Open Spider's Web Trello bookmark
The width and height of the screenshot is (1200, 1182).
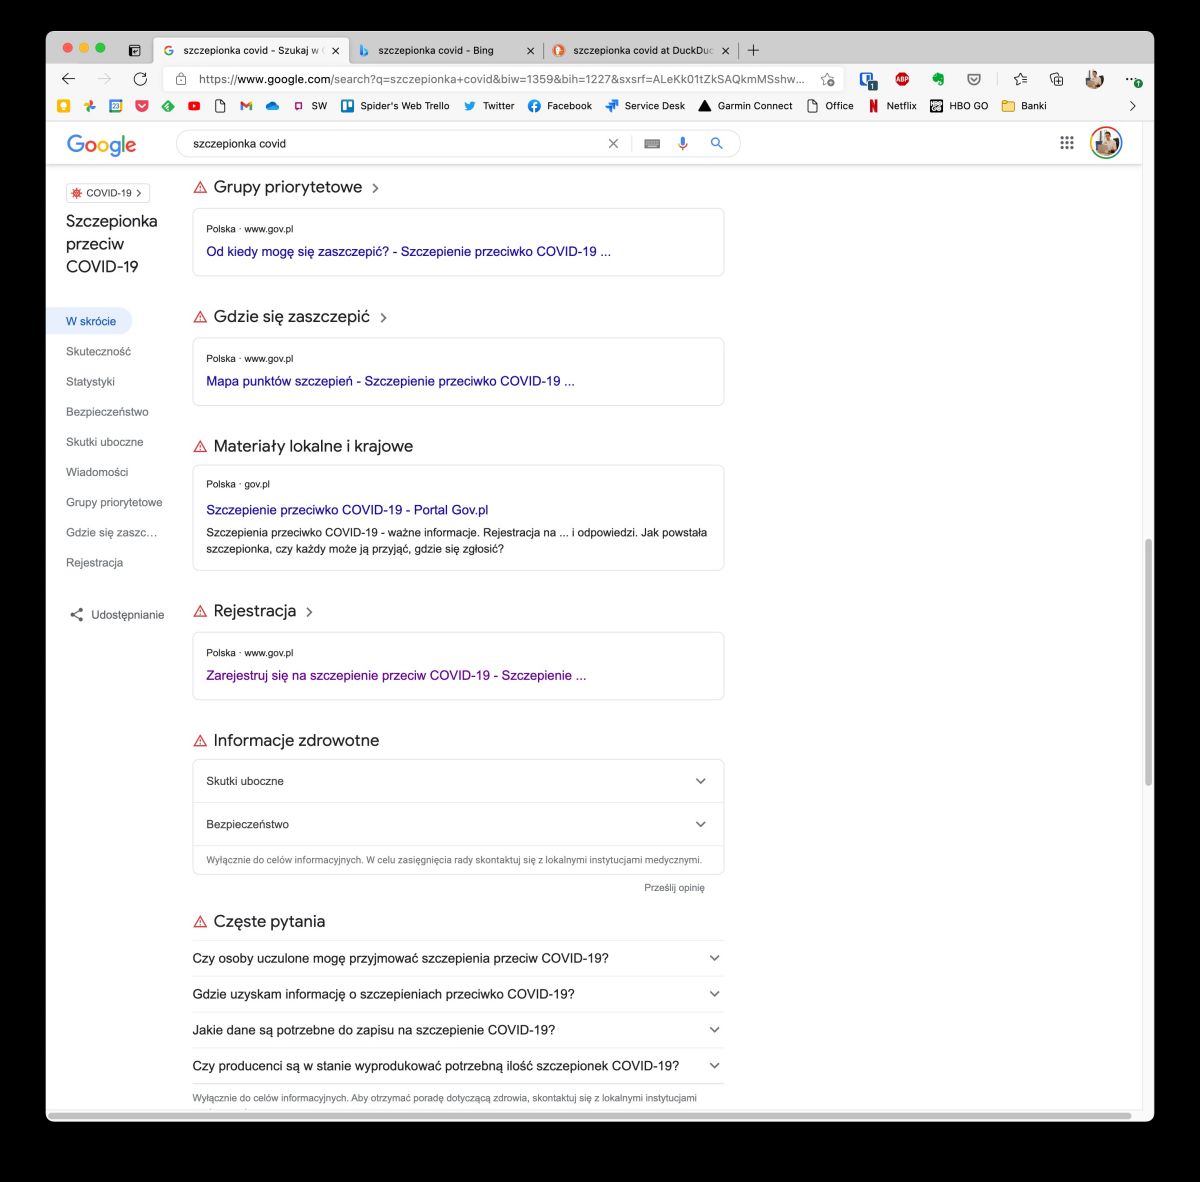[395, 106]
